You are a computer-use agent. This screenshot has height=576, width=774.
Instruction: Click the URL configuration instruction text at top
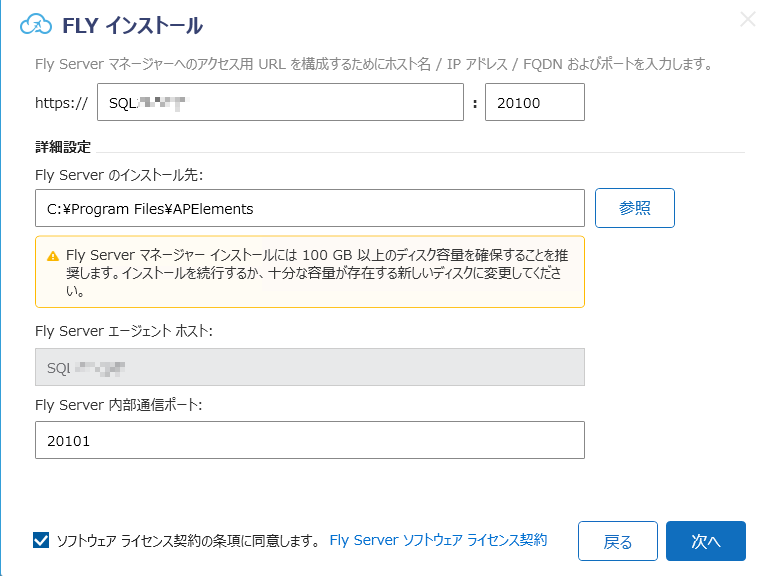pos(374,64)
